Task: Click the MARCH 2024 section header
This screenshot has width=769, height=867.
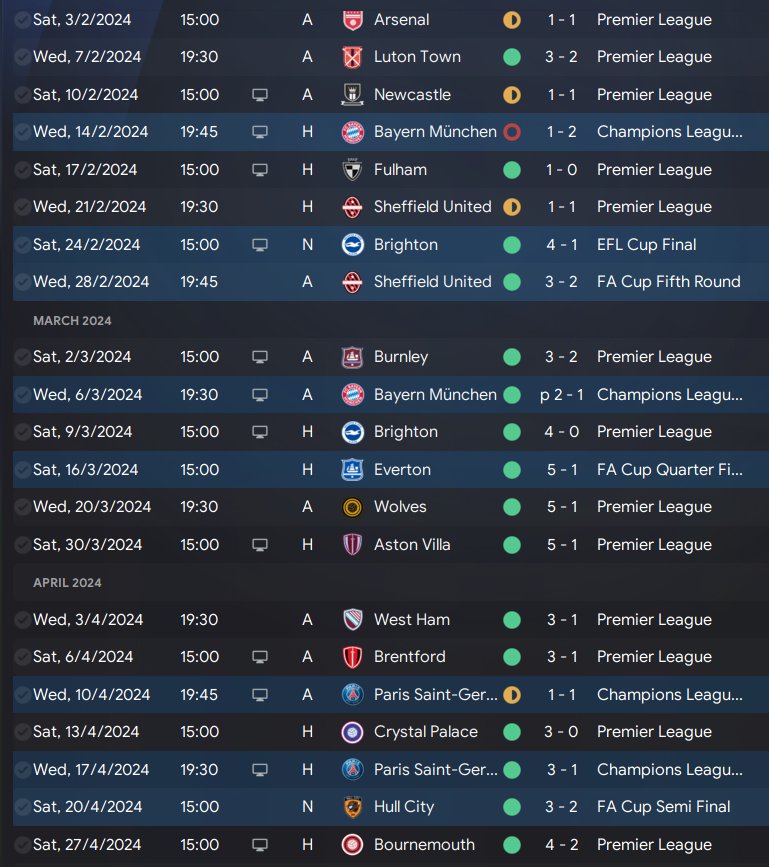Action: point(72,321)
